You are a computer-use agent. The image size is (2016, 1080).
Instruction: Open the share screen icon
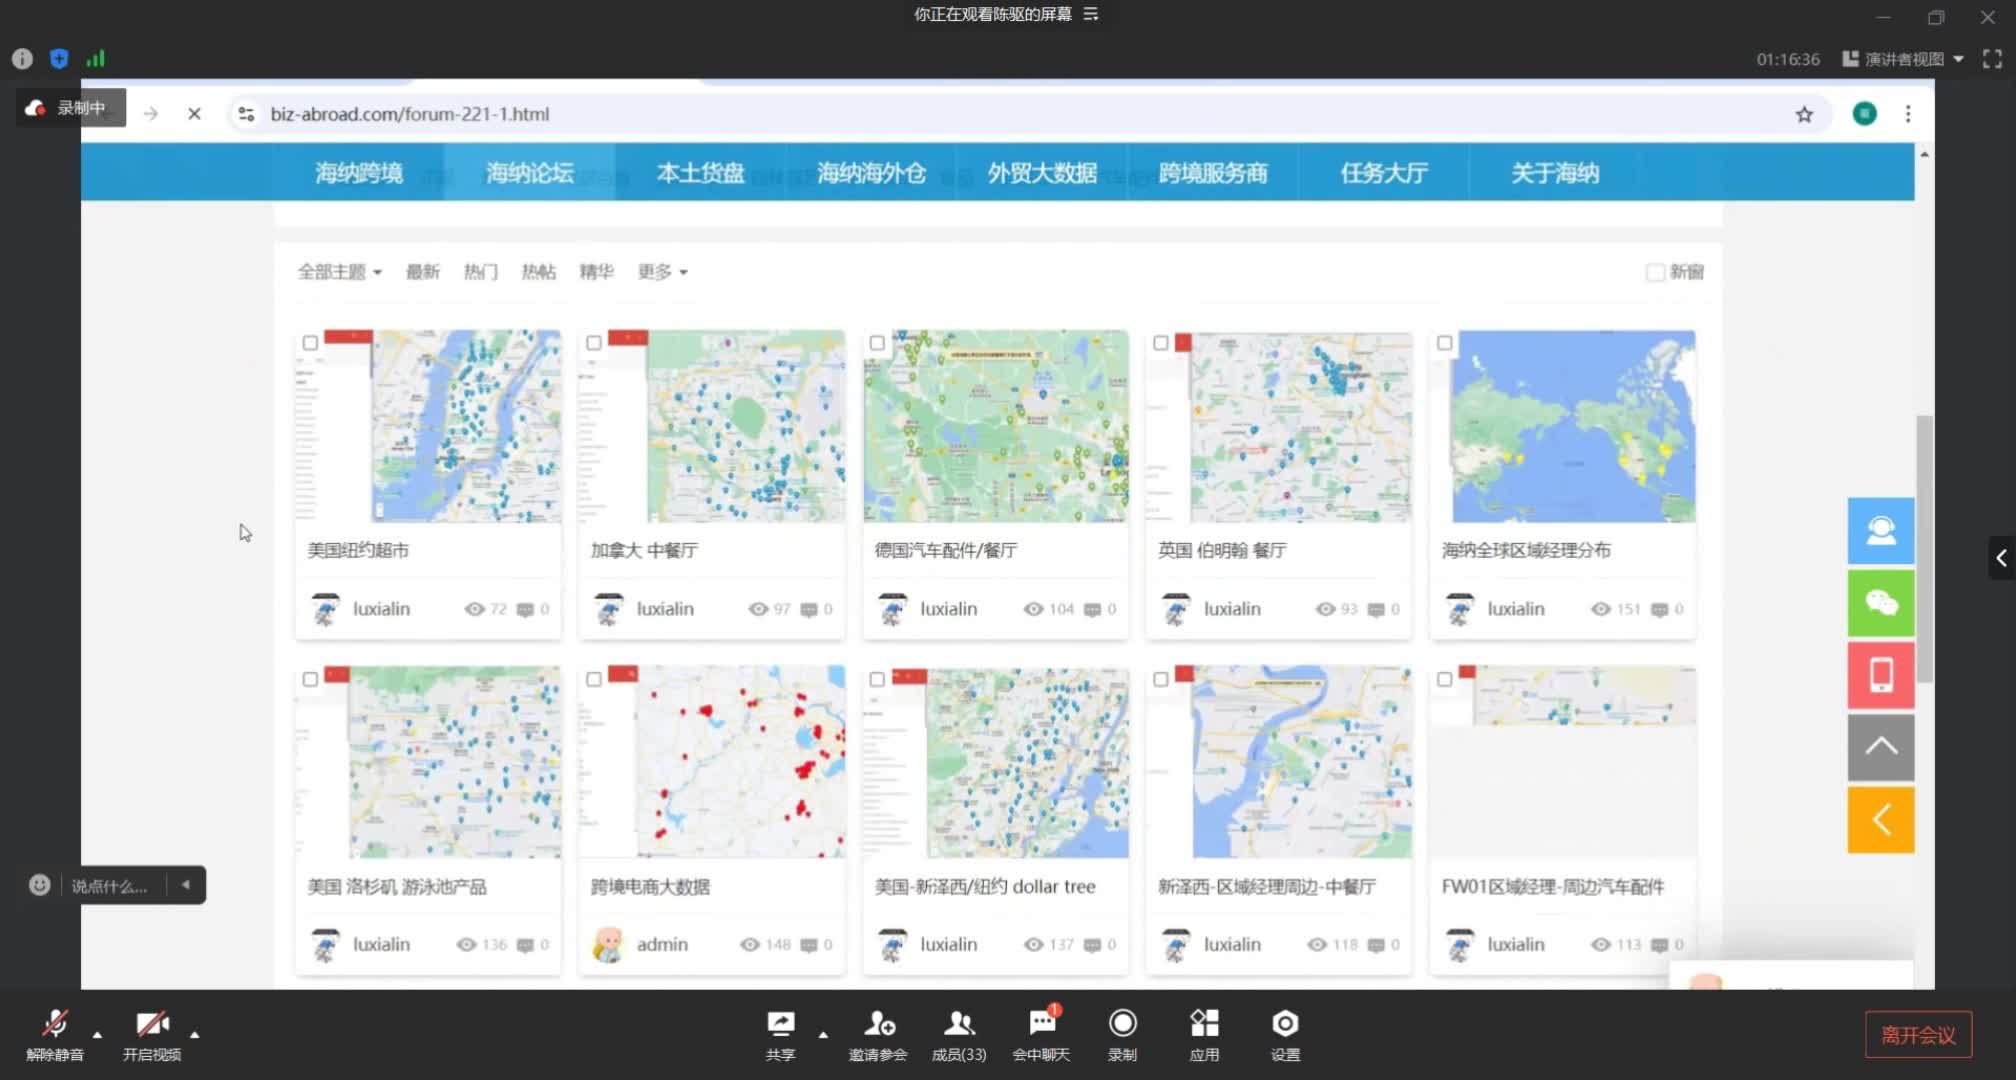click(x=780, y=1024)
